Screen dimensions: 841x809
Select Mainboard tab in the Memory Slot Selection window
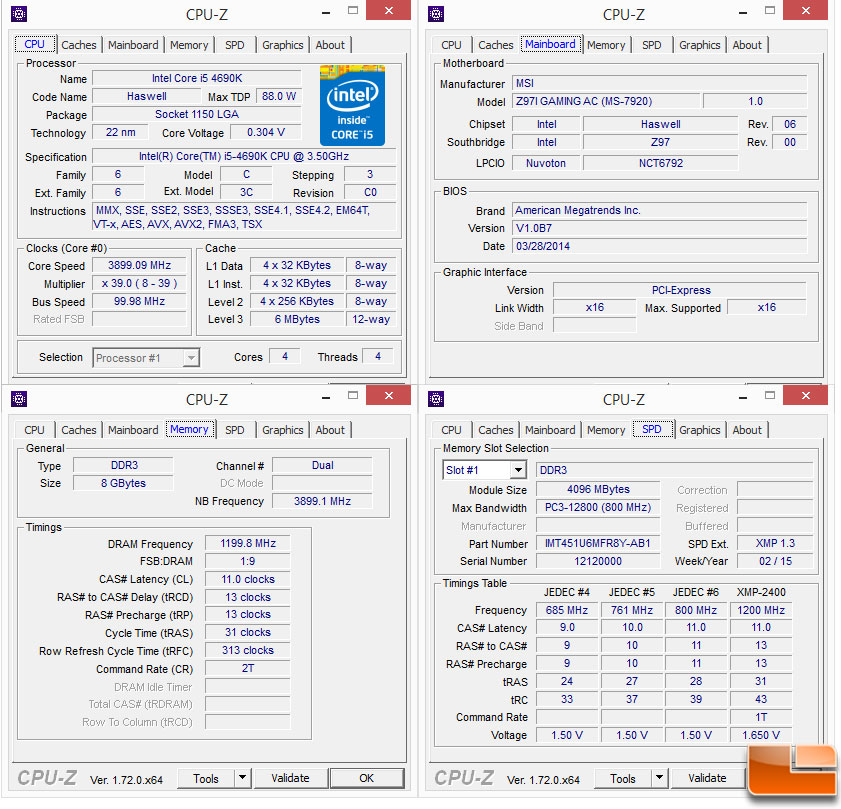point(550,430)
